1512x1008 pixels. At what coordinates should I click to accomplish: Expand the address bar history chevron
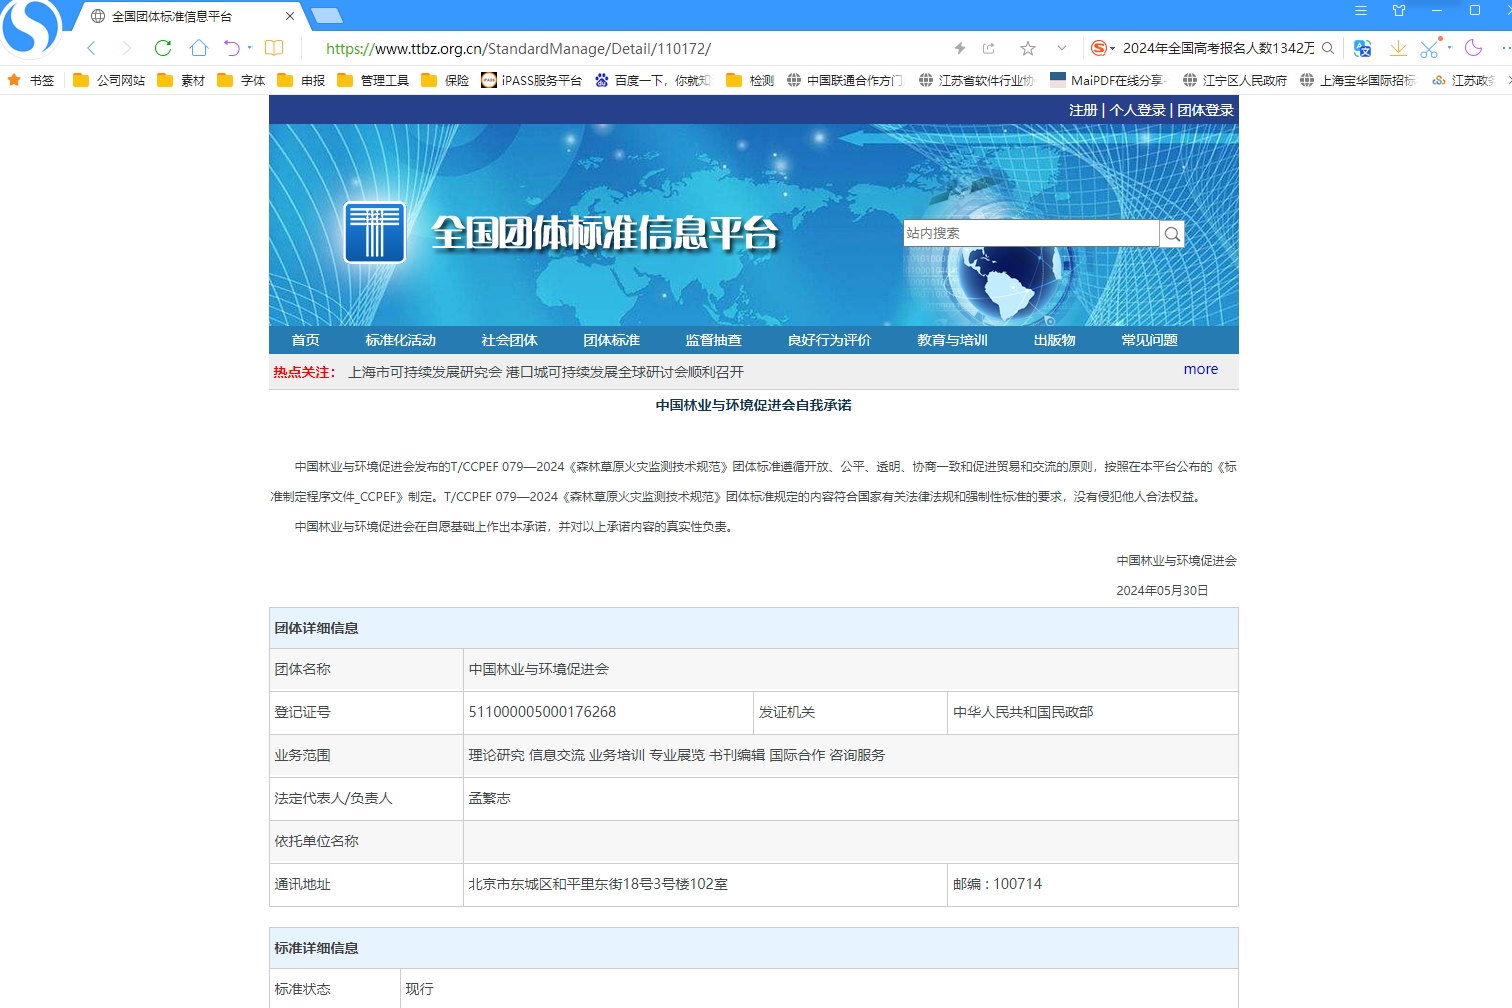click(1062, 48)
